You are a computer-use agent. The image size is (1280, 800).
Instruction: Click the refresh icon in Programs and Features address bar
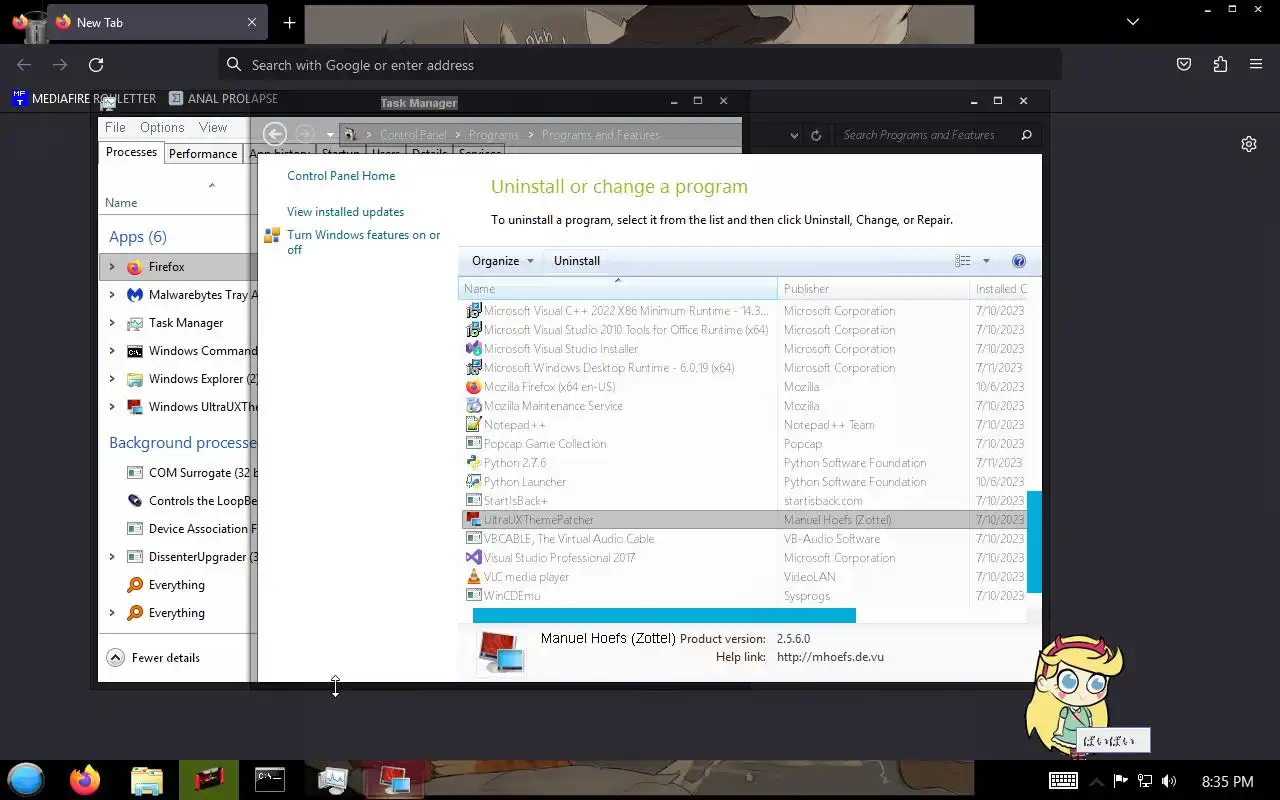816,135
